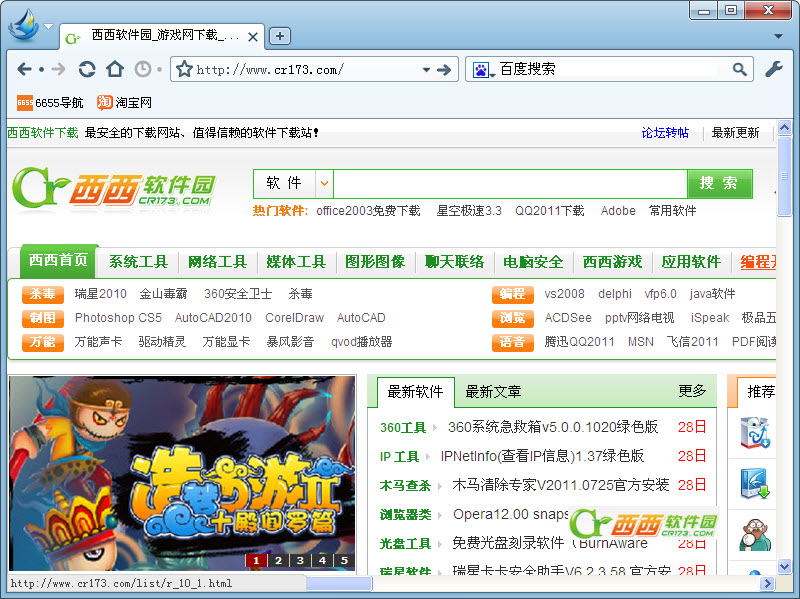Show banner slide number 5
The image size is (800, 599).
tap(344, 560)
